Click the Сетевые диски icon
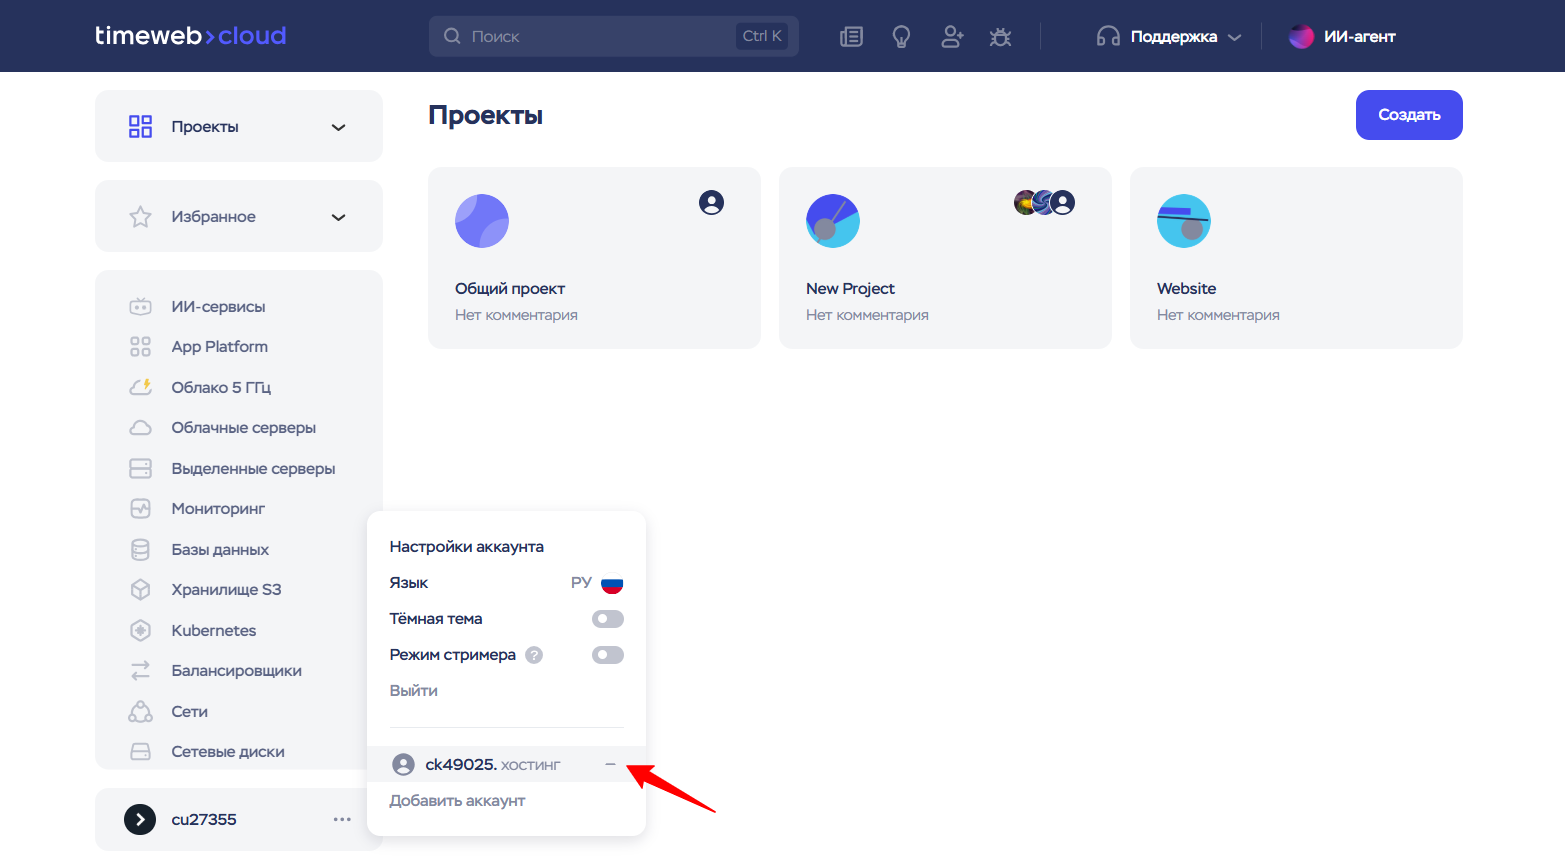 tap(141, 752)
